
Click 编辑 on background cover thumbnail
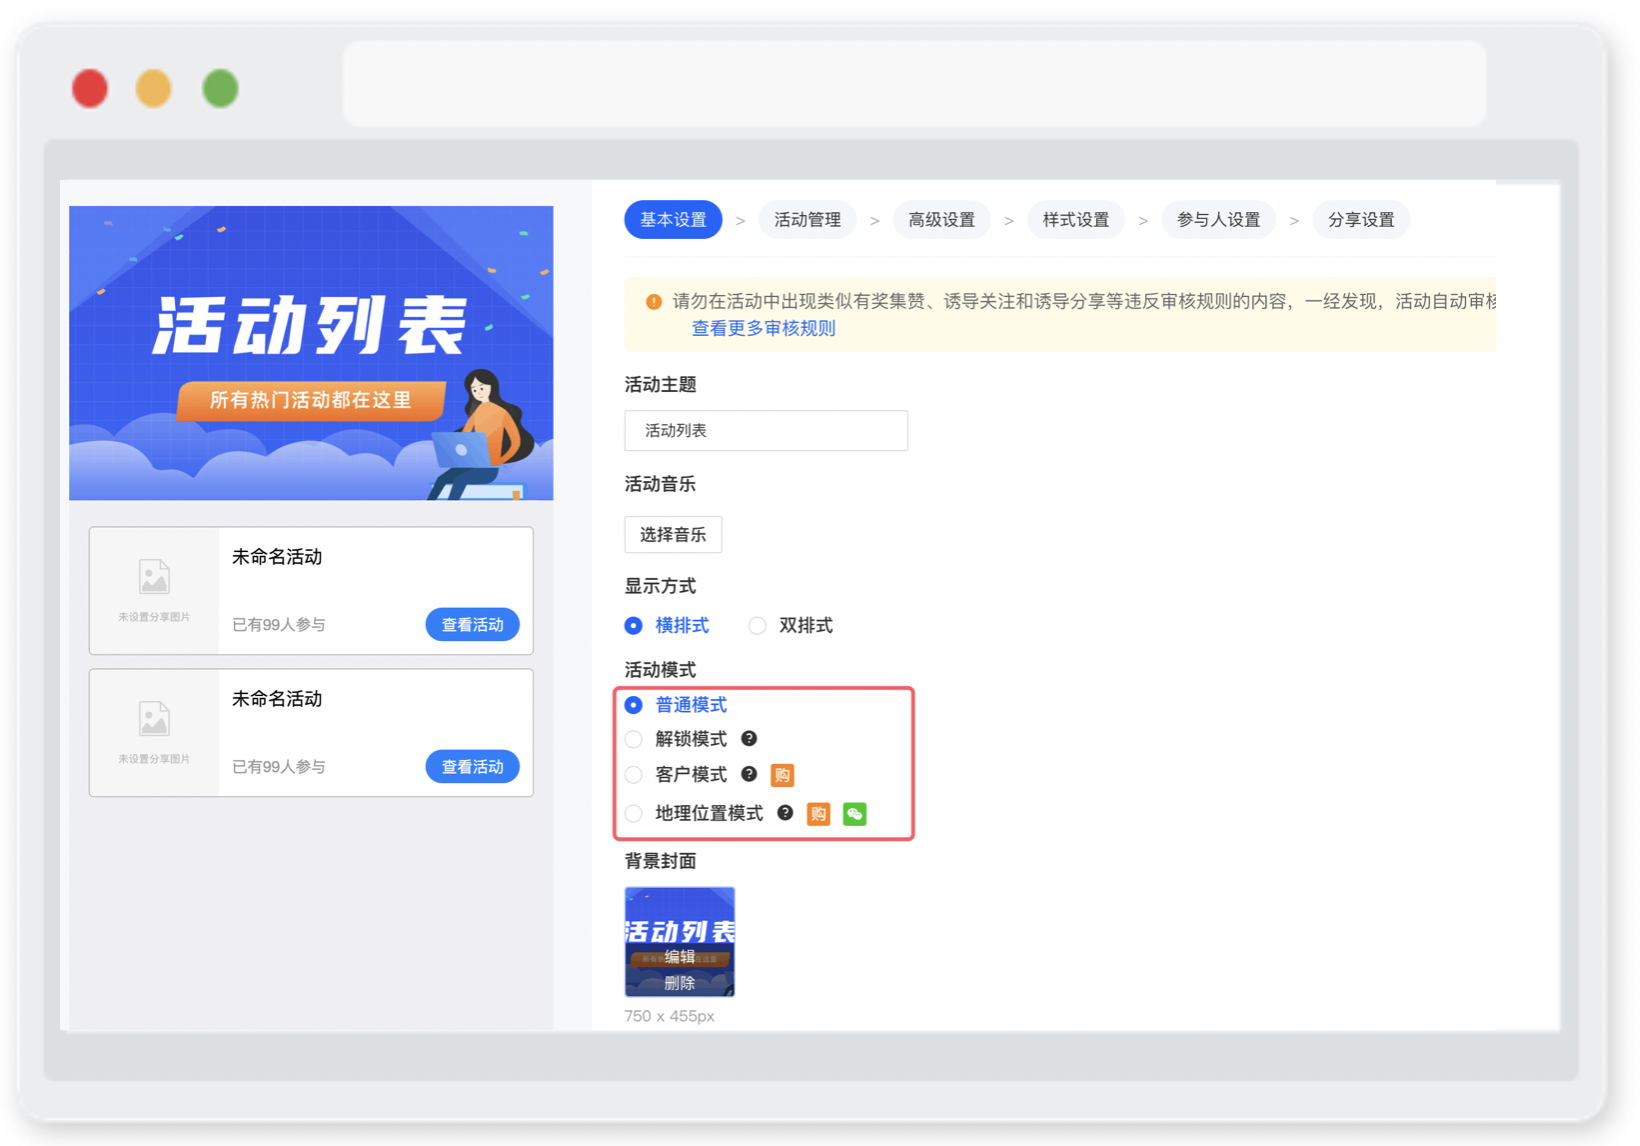point(680,957)
